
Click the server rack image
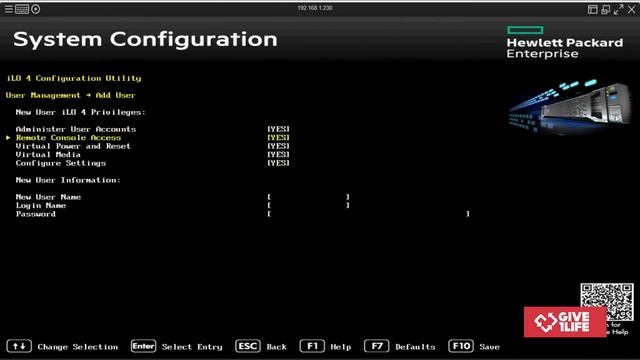[570, 106]
